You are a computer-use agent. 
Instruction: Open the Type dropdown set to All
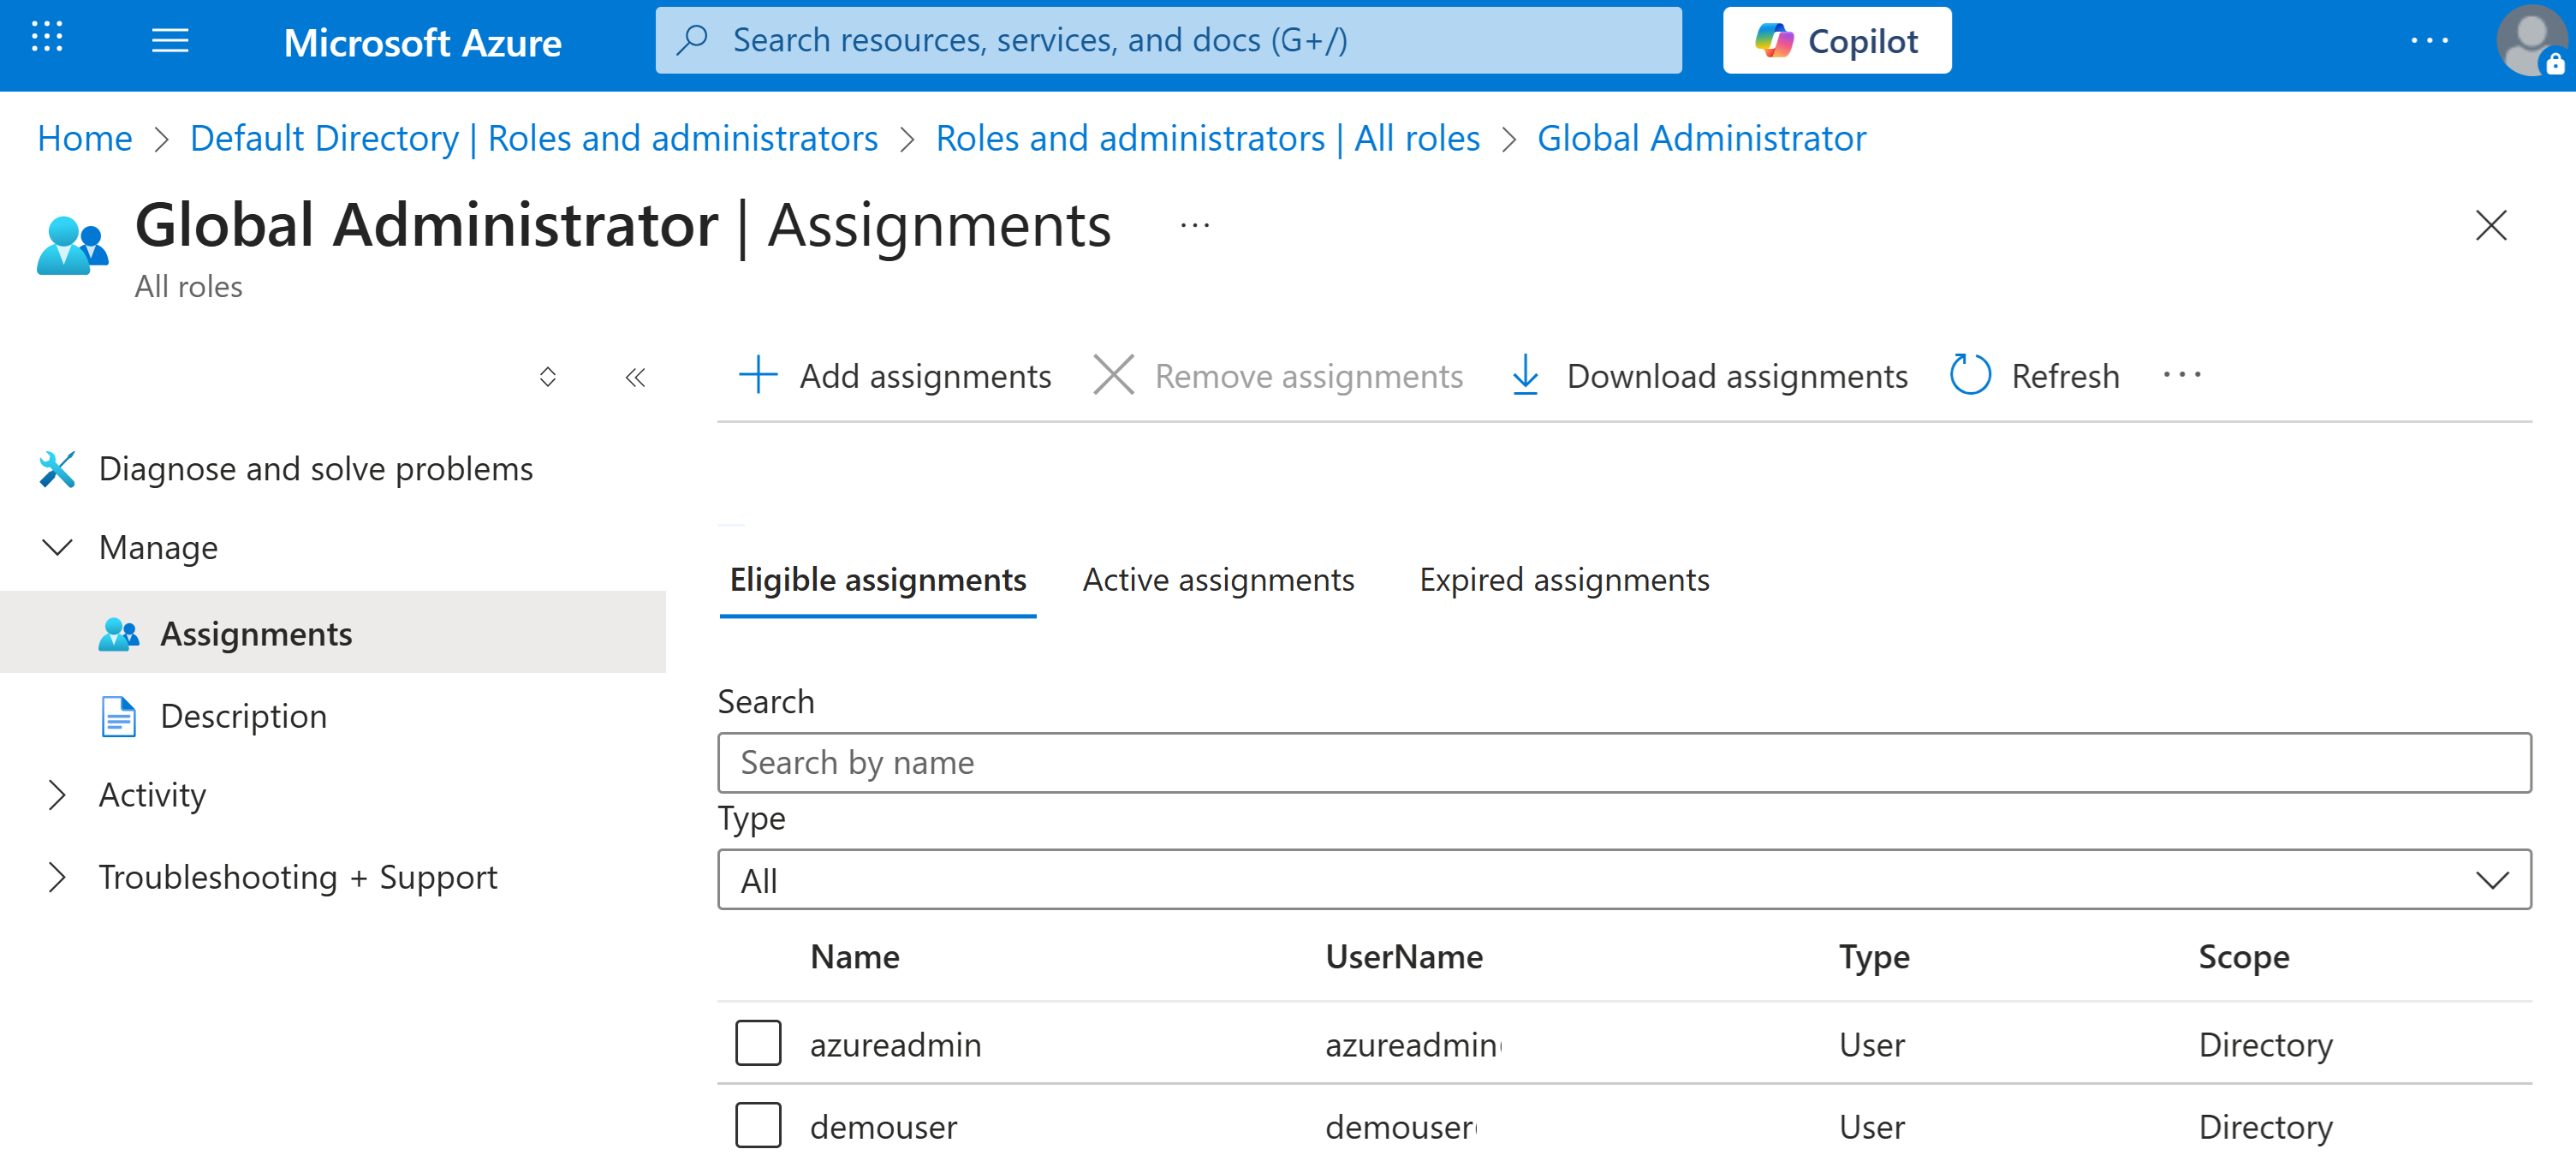tap(1624, 880)
